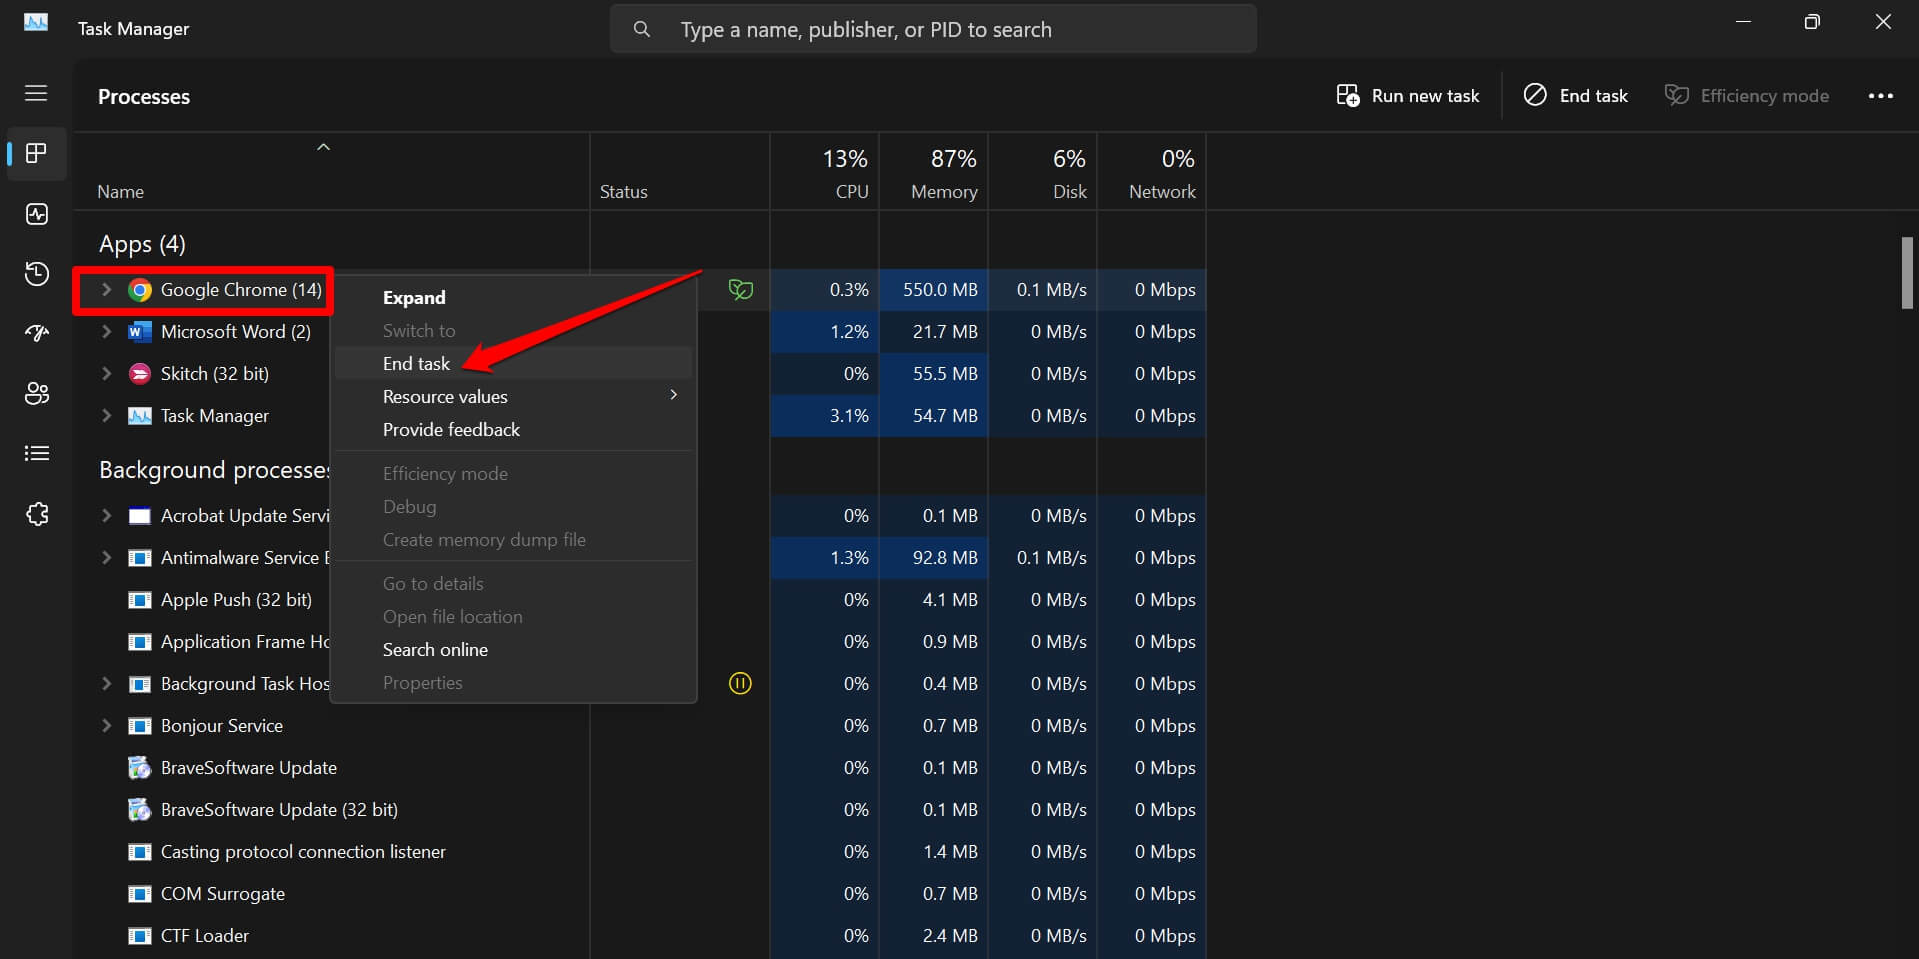Expand the Microsoft Word process group
This screenshot has height=959, width=1919.
click(106, 332)
